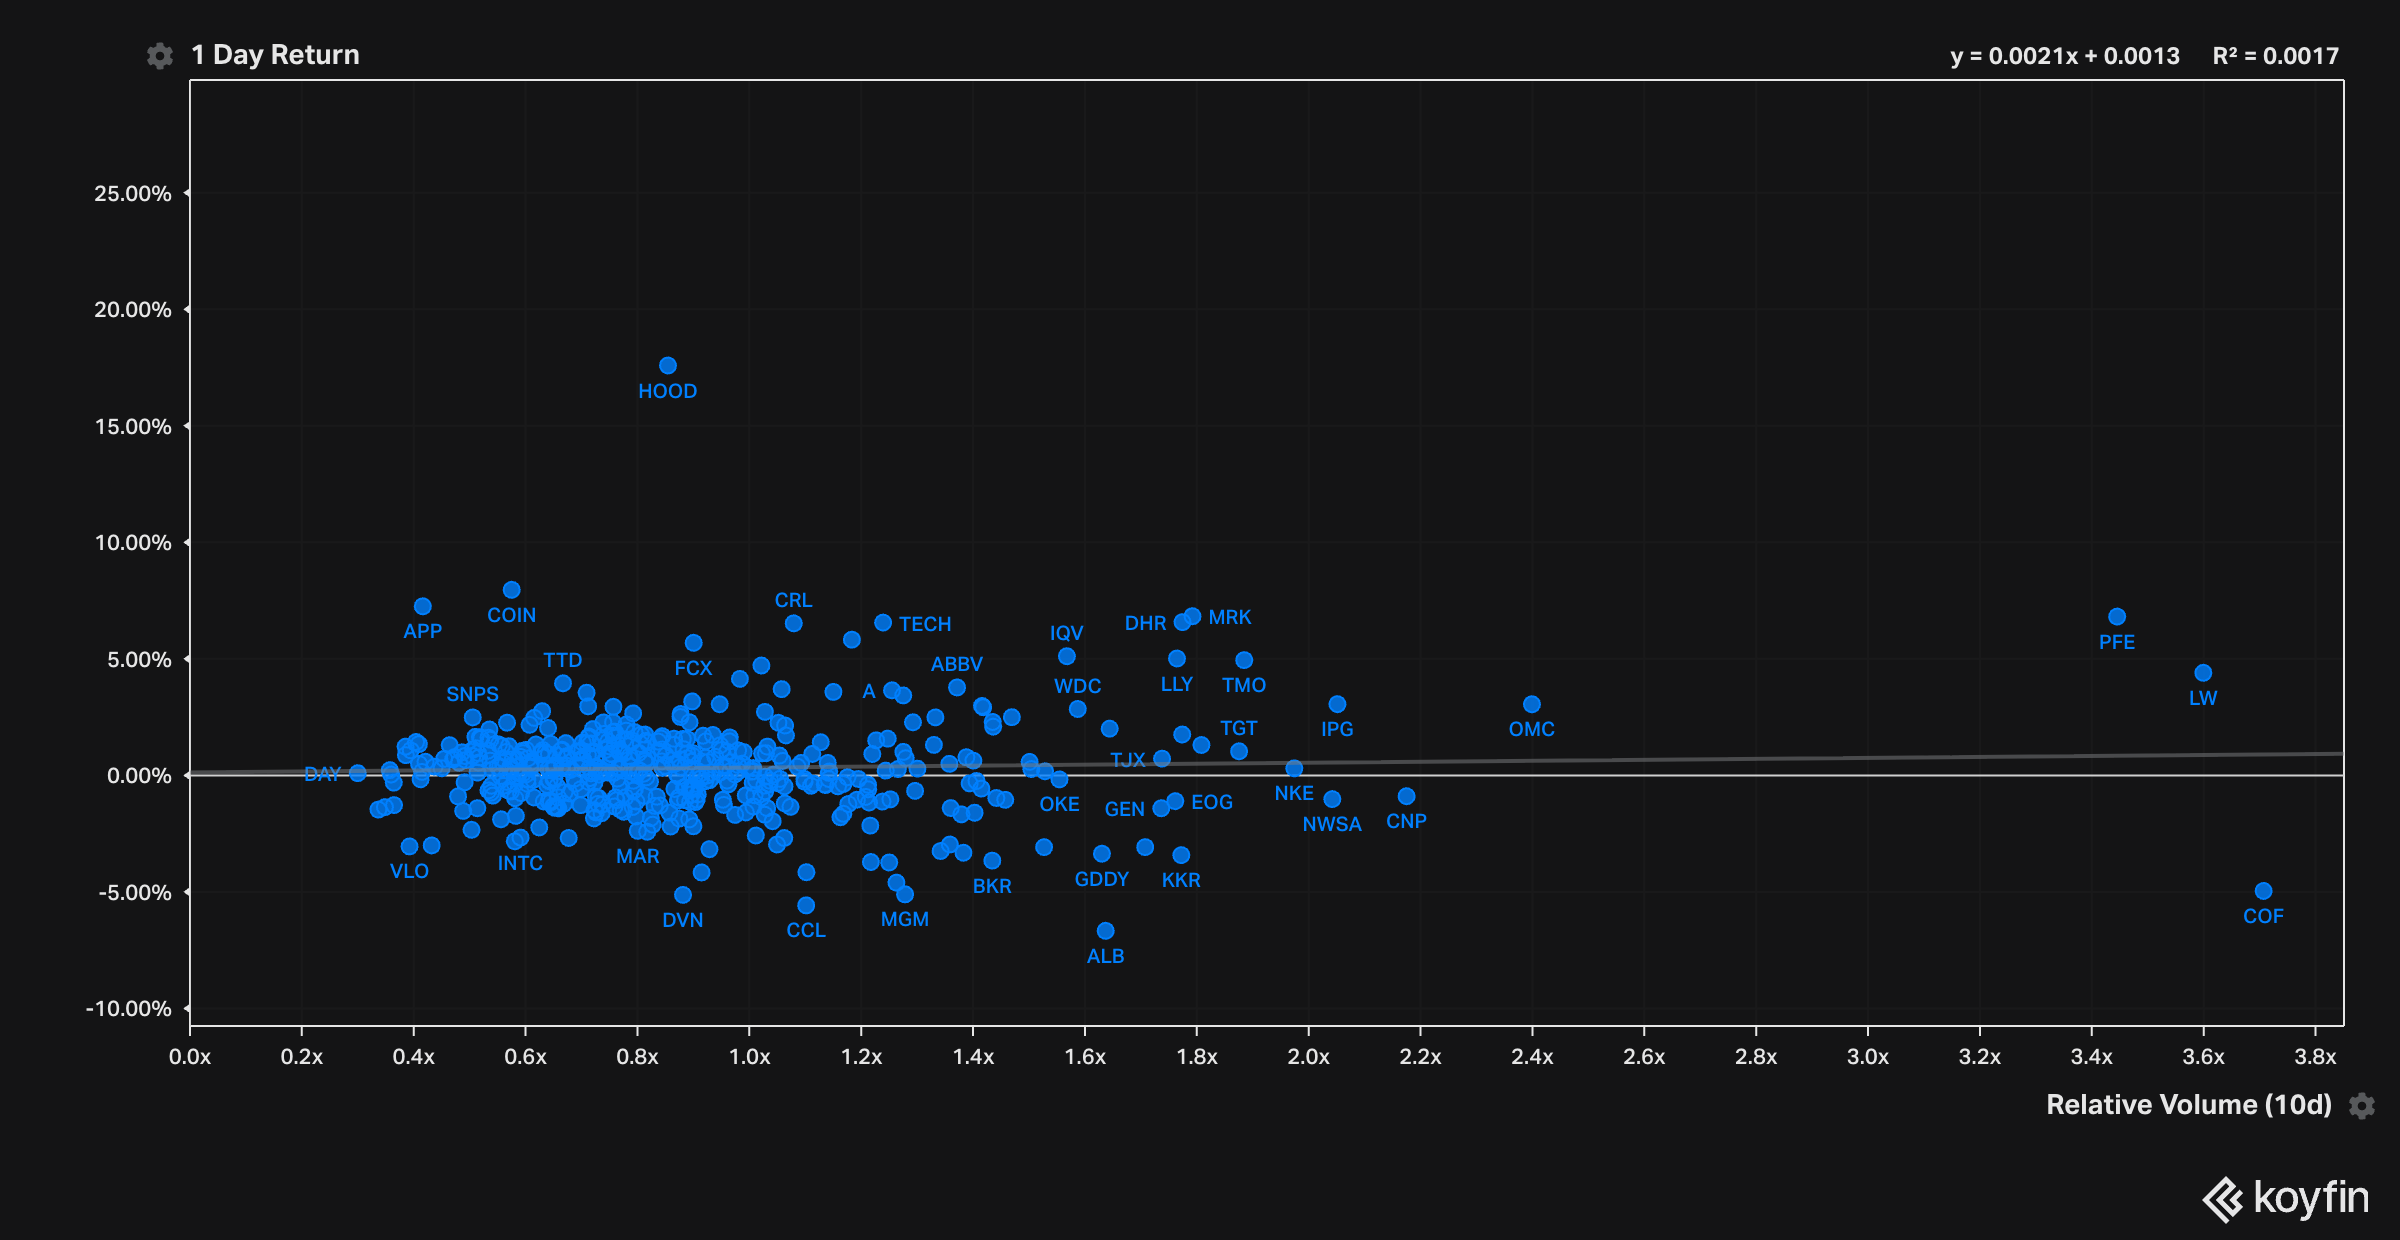Select the LW data point
This screenshot has height=1240, width=2400.
click(x=2203, y=673)
